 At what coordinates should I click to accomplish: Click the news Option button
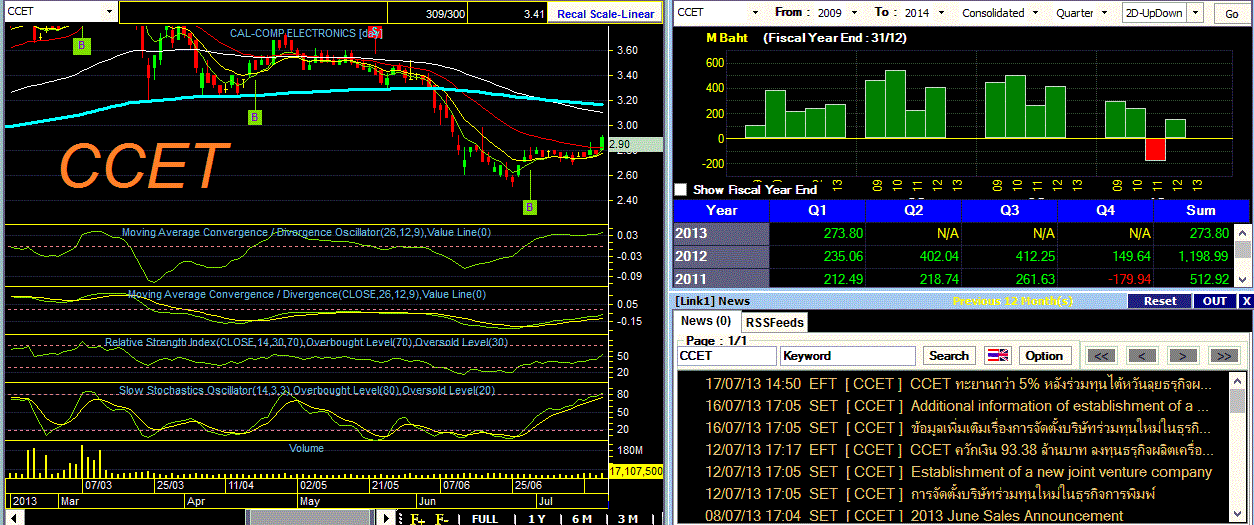click(1044, 356)
